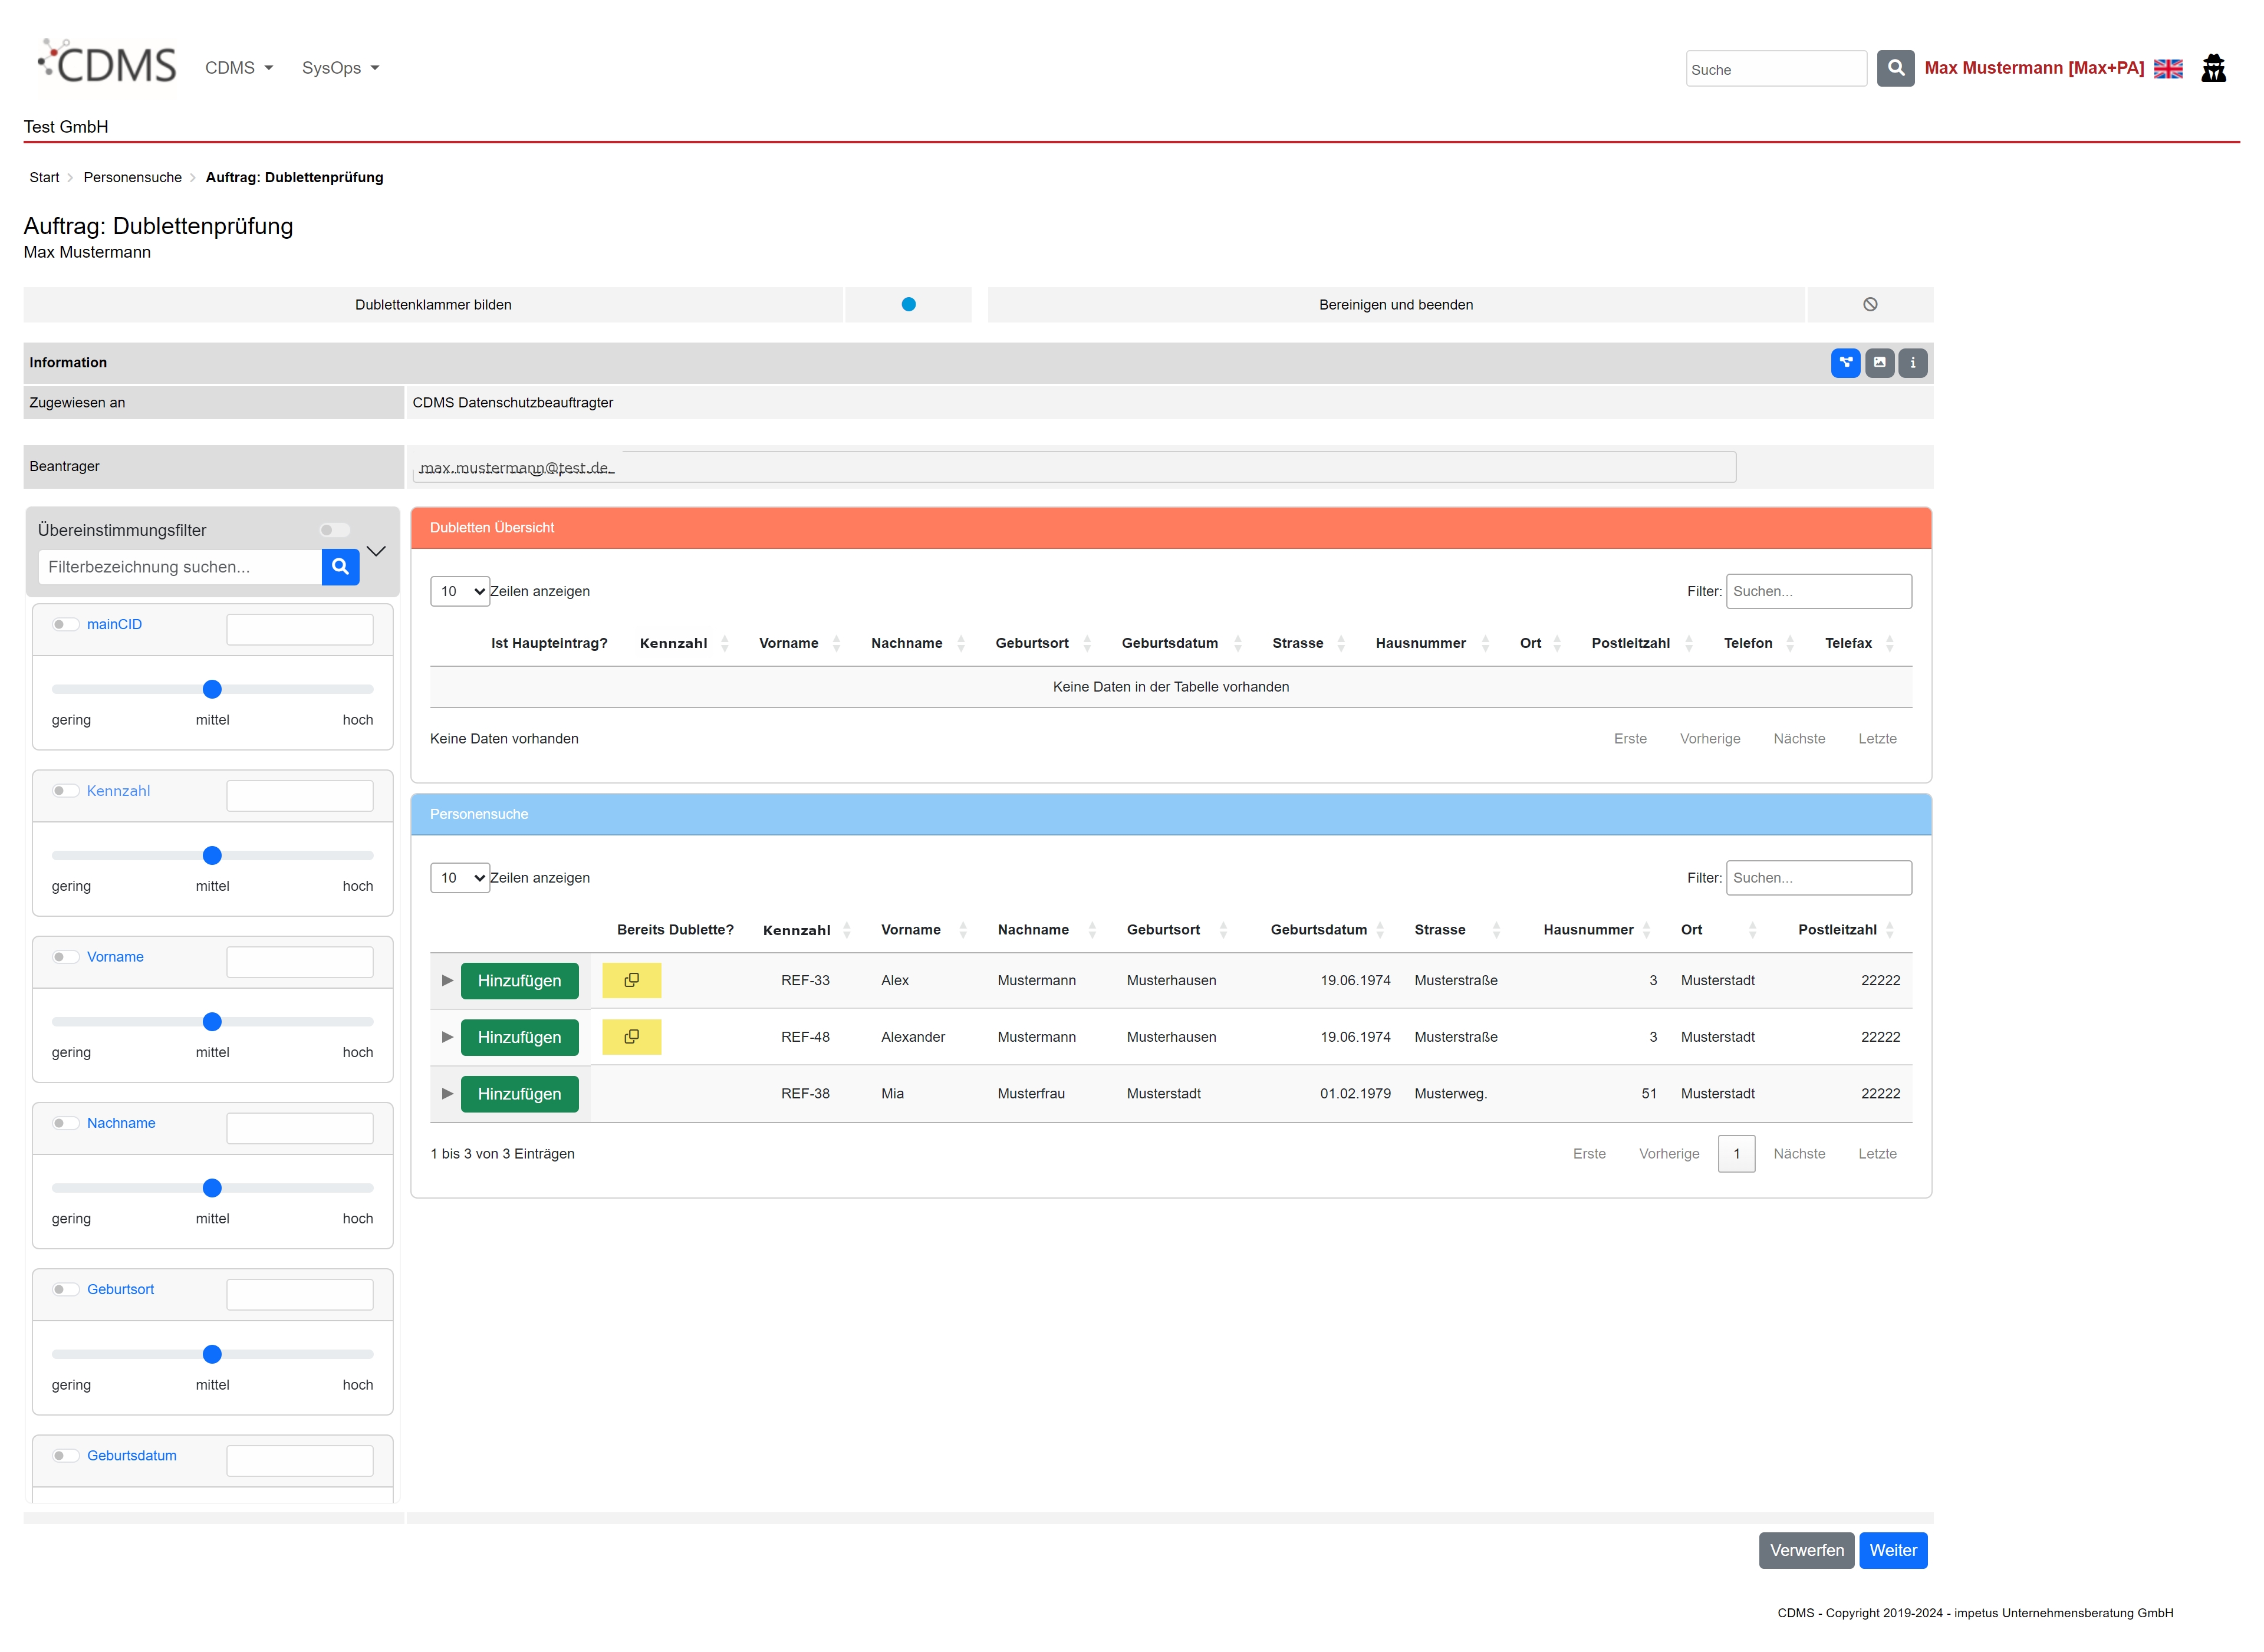Viewport: 2264px width, 1652px height.
Task: Enable the Vorname filter toggle
Action: click(x=65, y=957)
